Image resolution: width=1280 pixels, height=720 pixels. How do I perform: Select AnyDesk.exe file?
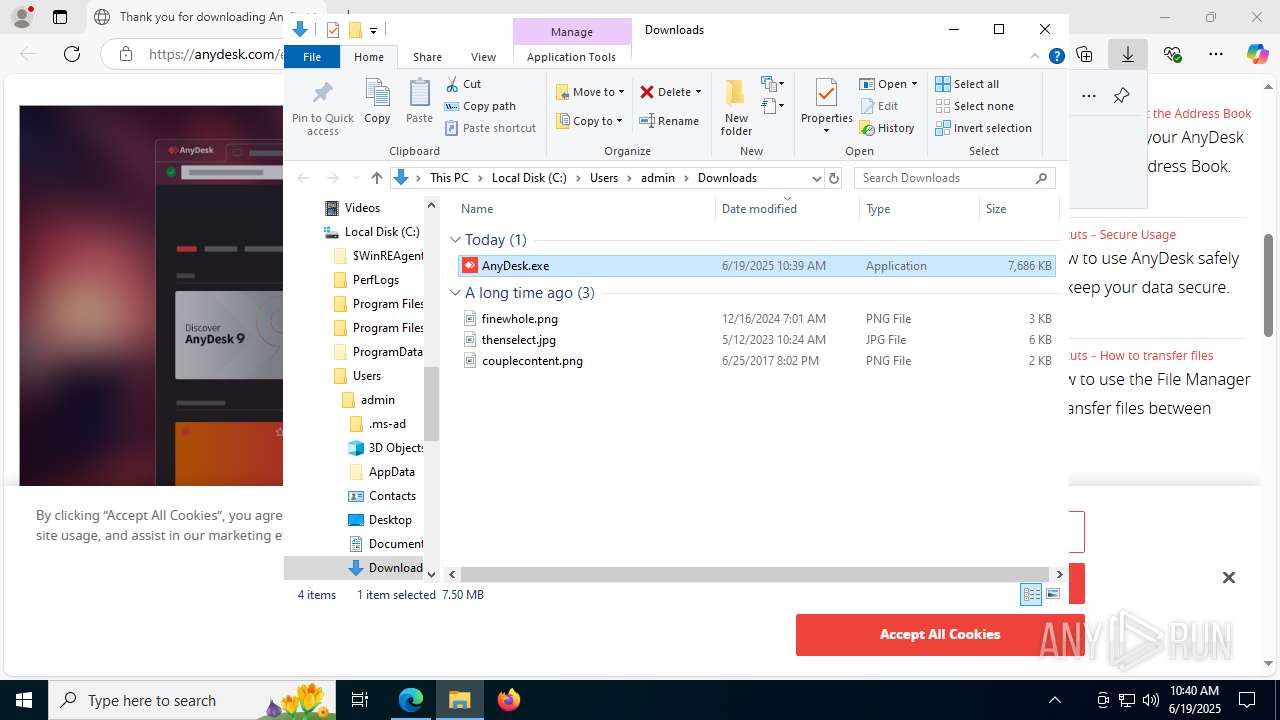[757, 266]
